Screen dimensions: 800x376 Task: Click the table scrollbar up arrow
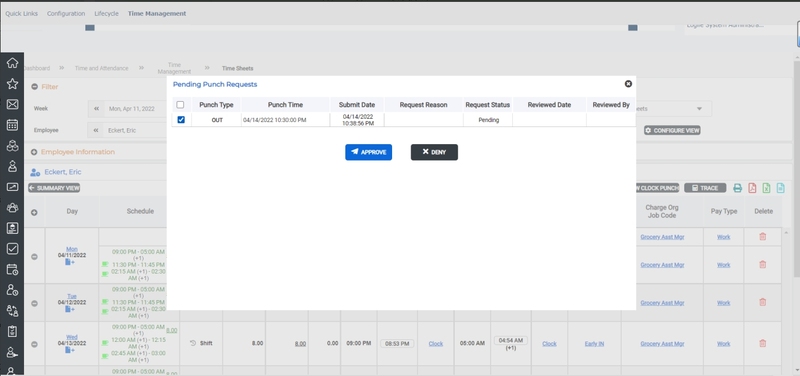tap(787, 232)
